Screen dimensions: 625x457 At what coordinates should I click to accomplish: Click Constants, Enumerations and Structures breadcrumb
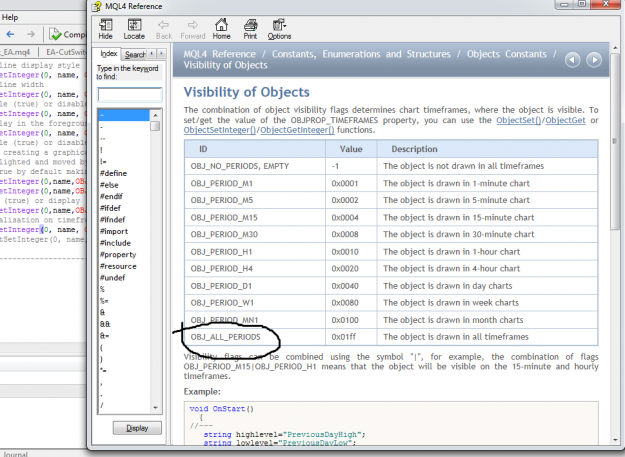click(x=361, y=54)
